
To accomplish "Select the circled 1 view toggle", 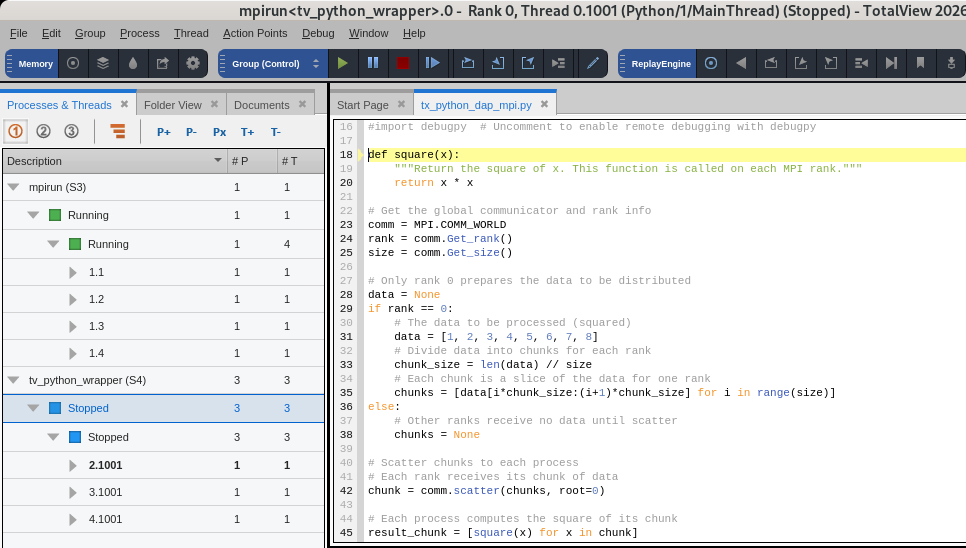I will (15, 131).
